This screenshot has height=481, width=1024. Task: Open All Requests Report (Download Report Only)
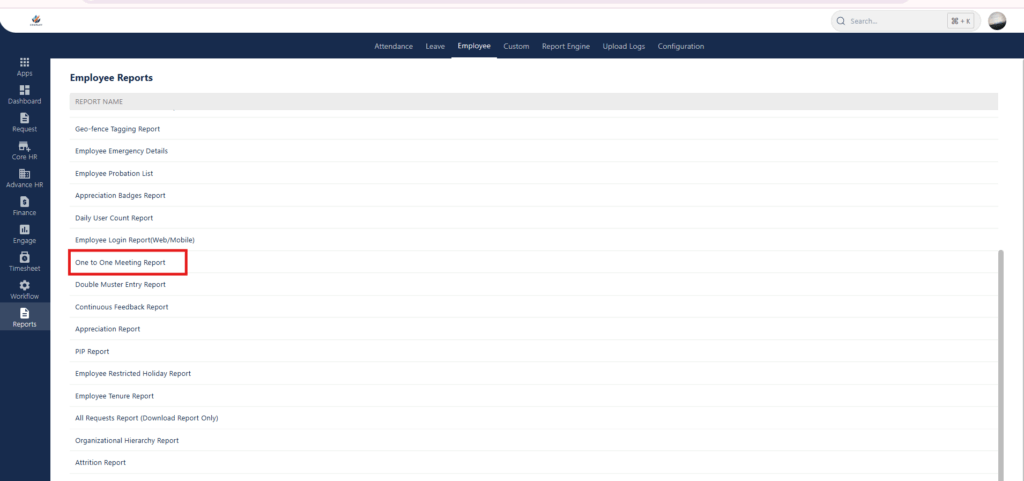point(534,418)
